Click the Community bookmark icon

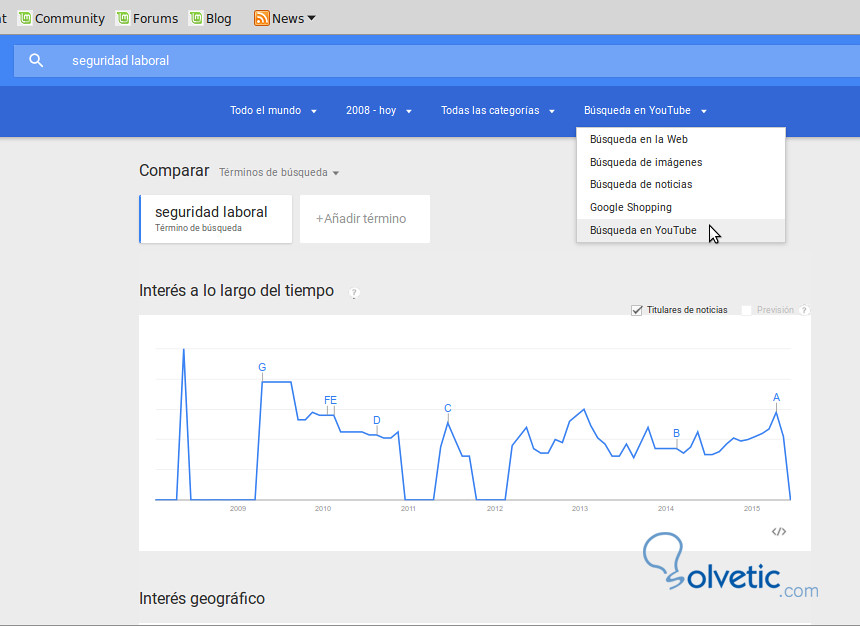tap(25, 18)
